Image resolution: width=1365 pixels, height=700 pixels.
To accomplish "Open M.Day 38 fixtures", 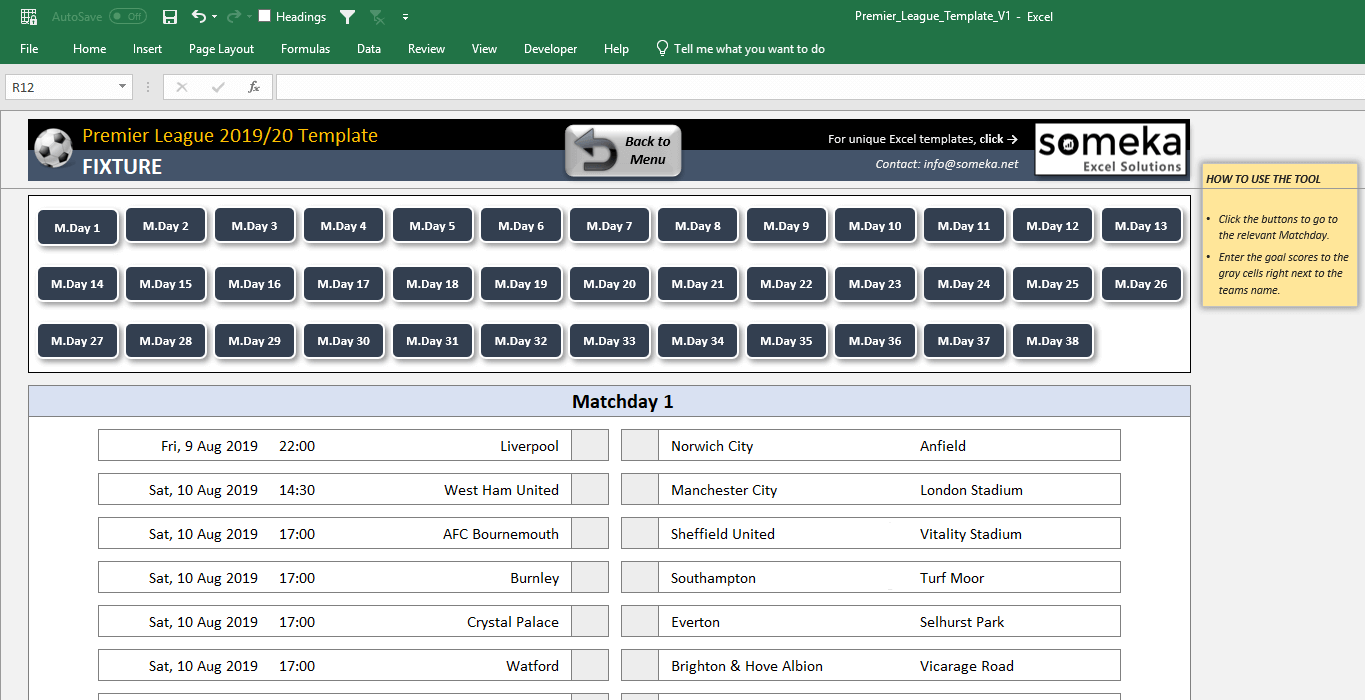I will (x=1052, y=341).
